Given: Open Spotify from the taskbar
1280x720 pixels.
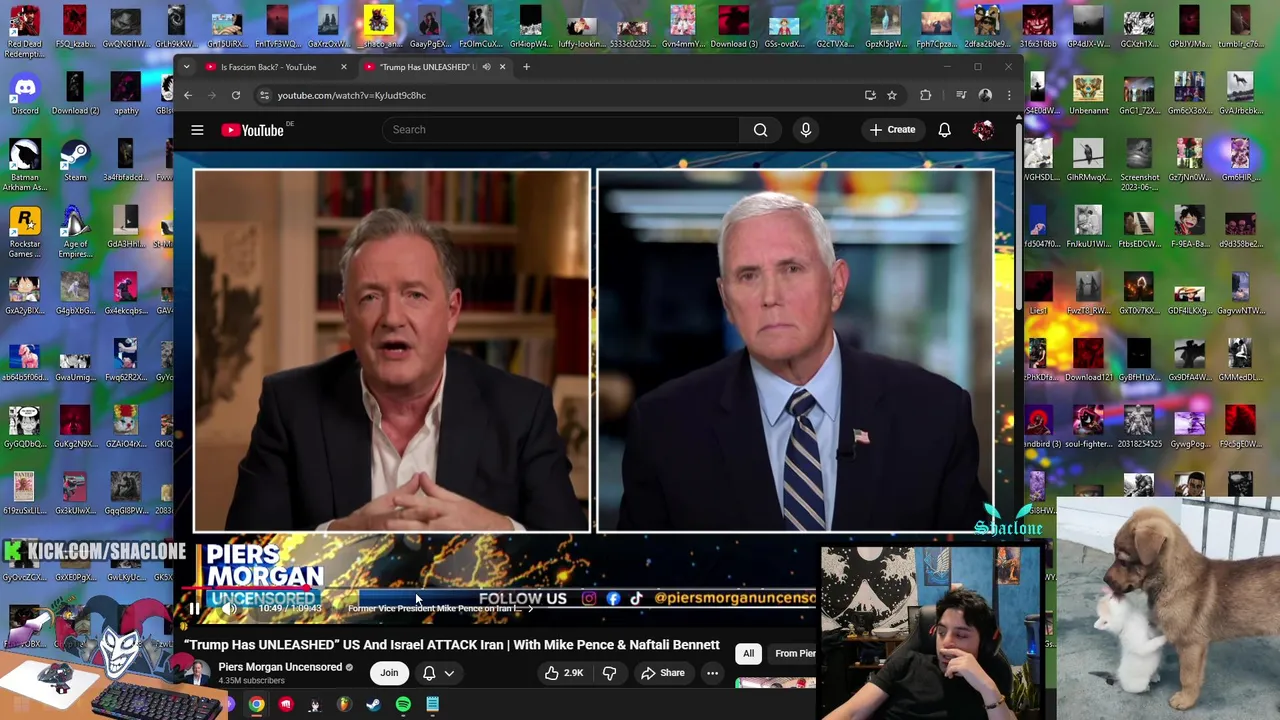Looking at the screenshot, I should (403, 705).
